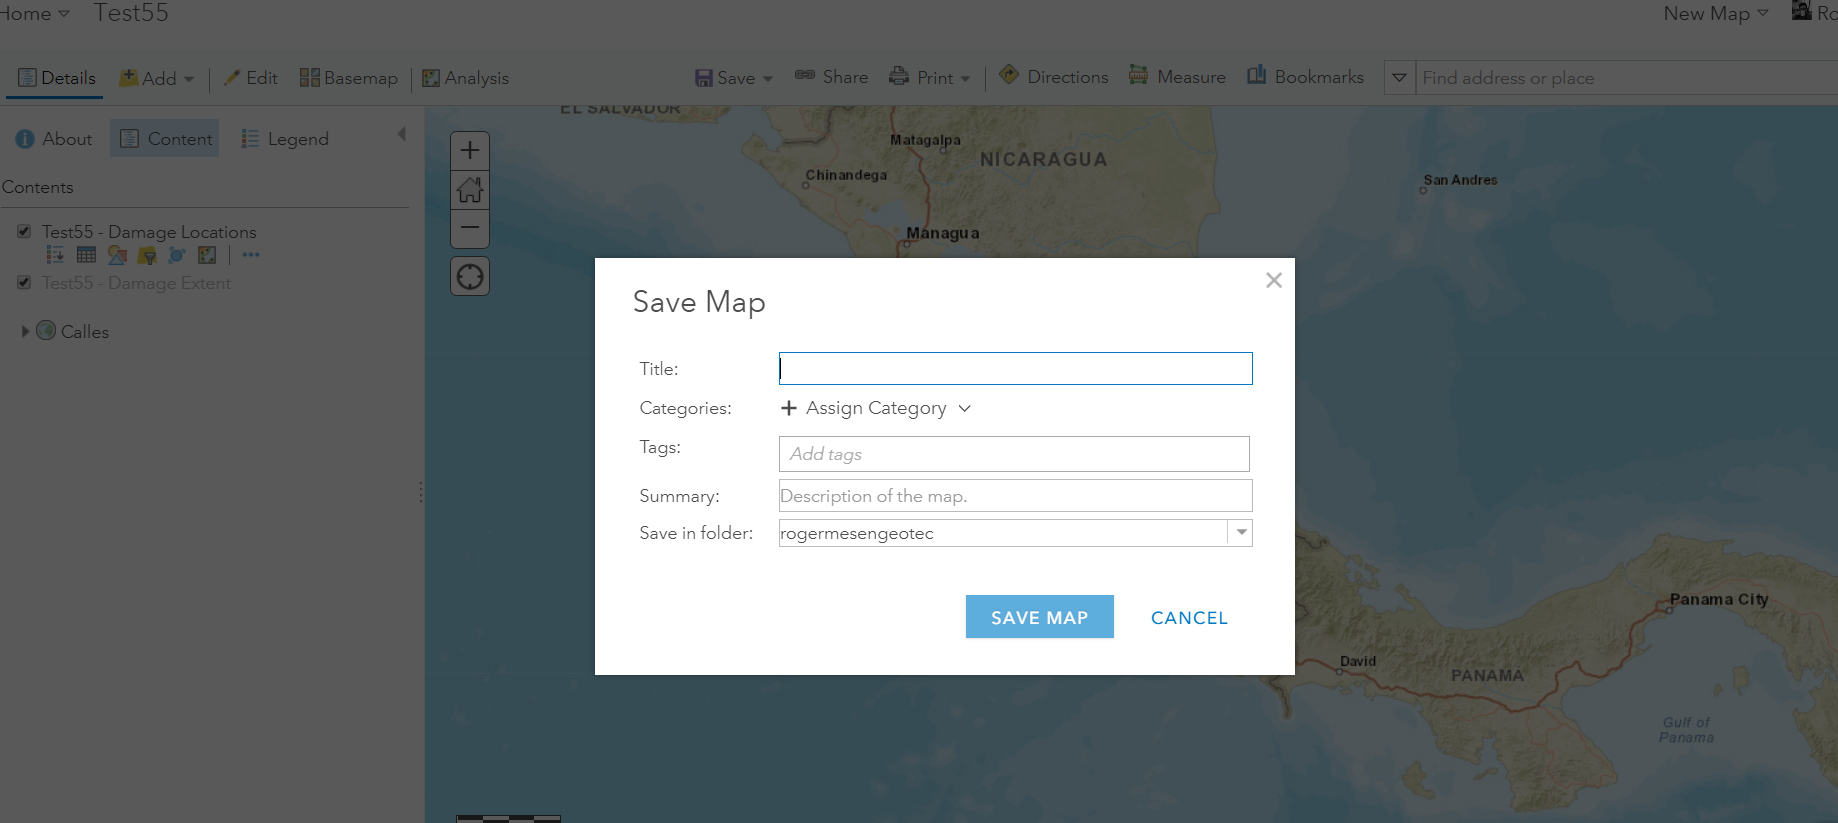Change style of Damage Locations layer
Viewport: 1838px width, 823px height.
pyautogui.click(x=117, y=255)
